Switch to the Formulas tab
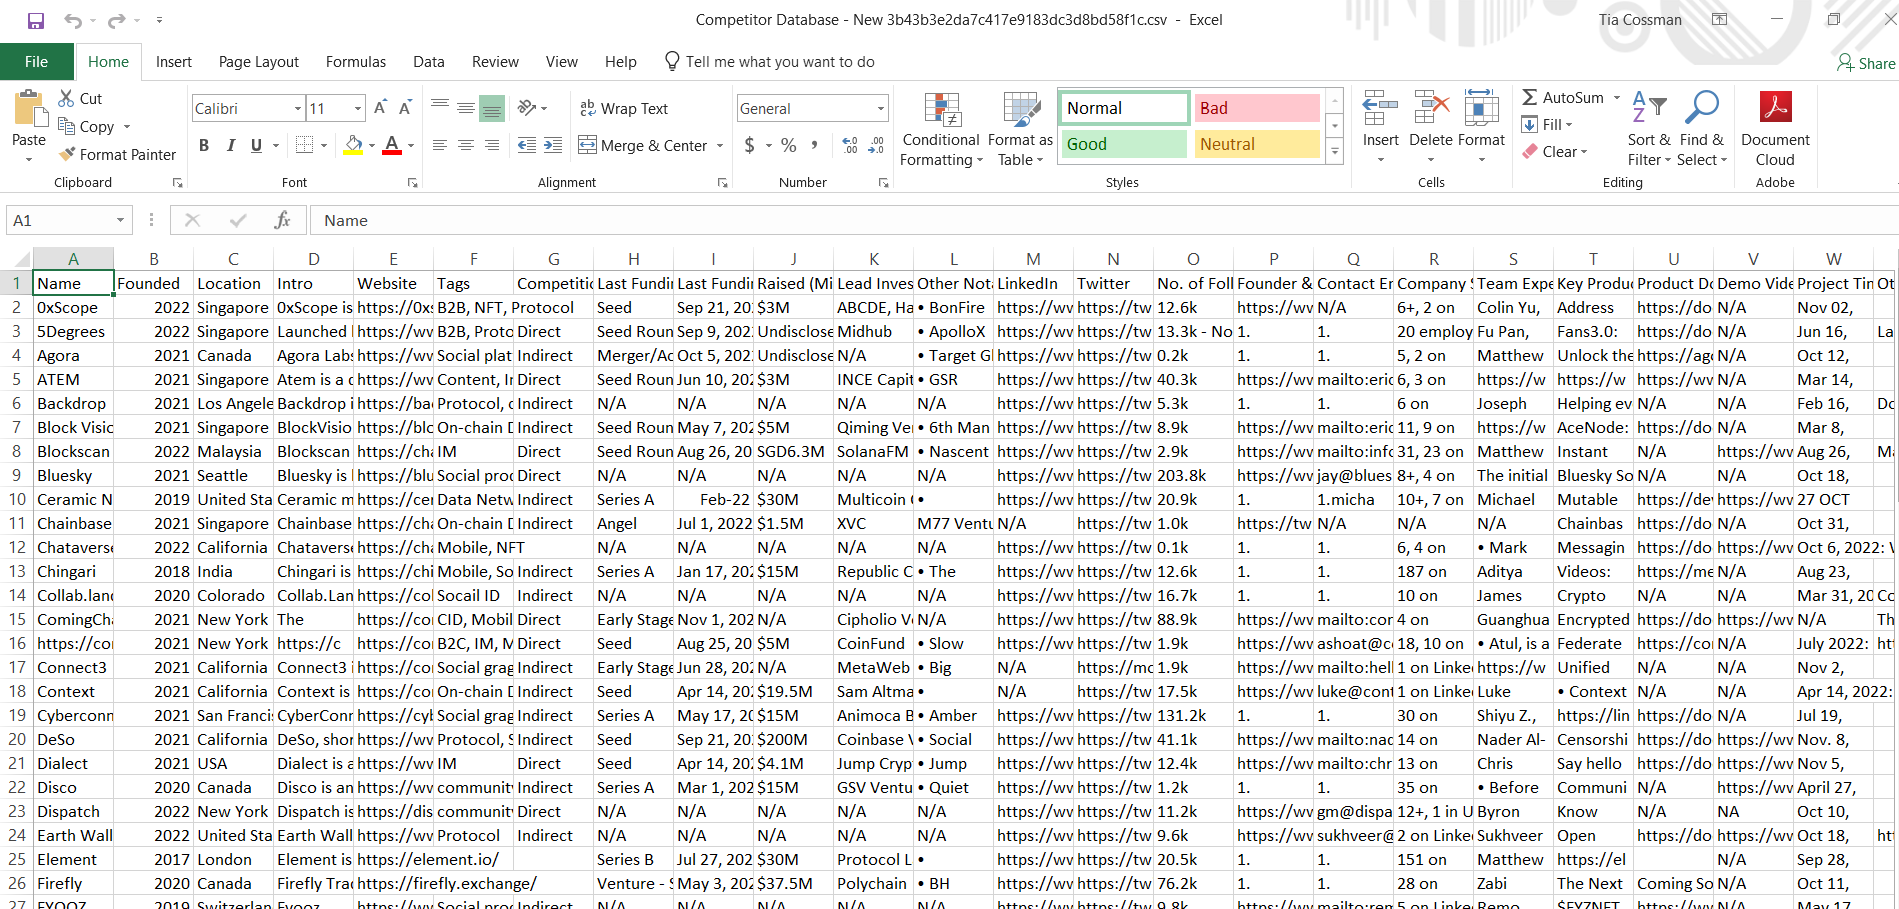The height and width of the screenshot is (909, 1899). click(x=356, y=62)
